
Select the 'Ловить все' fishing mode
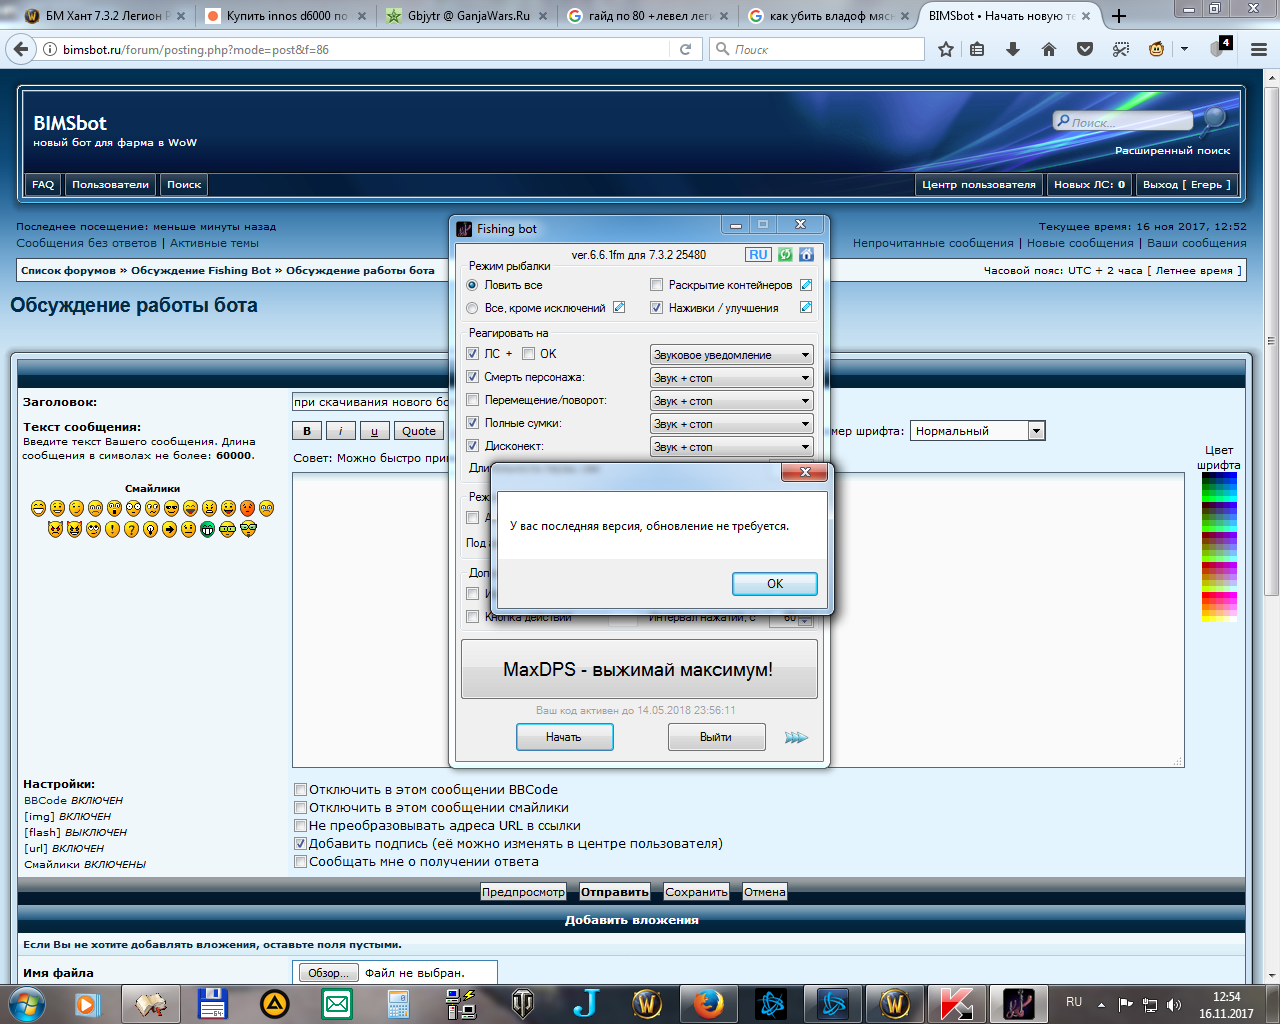[473, 285]
